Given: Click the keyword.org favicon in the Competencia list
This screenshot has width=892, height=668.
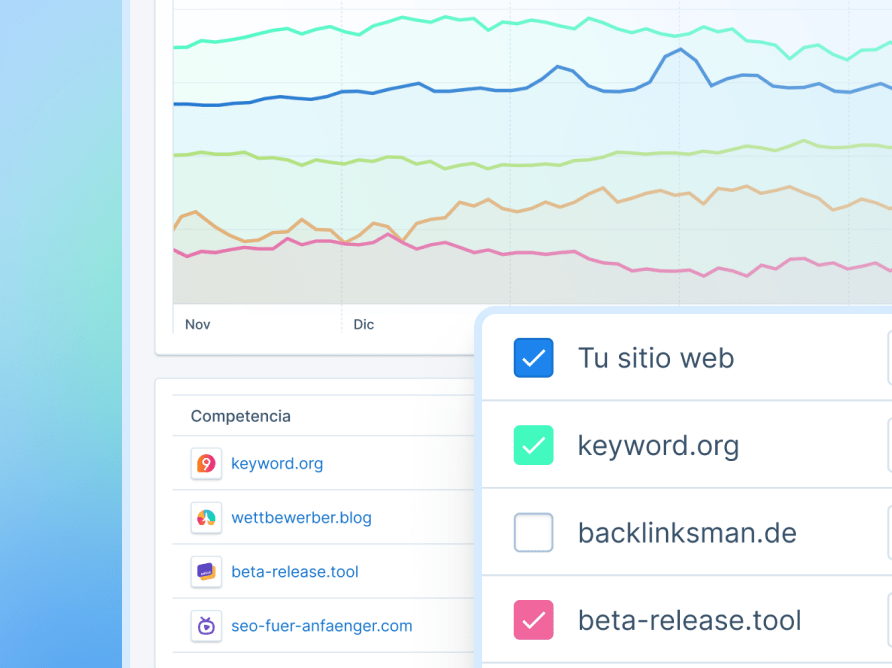Looking at the screenshot, I should click(x=206, y=464).
